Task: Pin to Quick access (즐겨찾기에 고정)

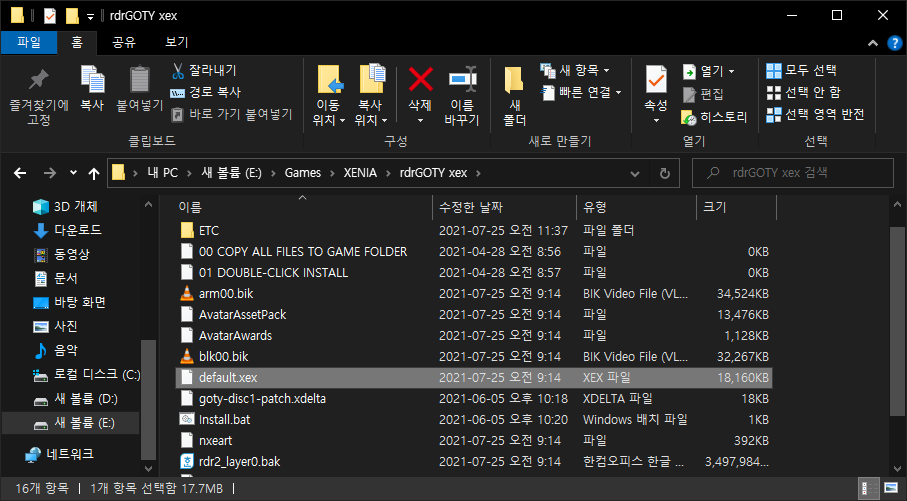Action: (39, 97)
